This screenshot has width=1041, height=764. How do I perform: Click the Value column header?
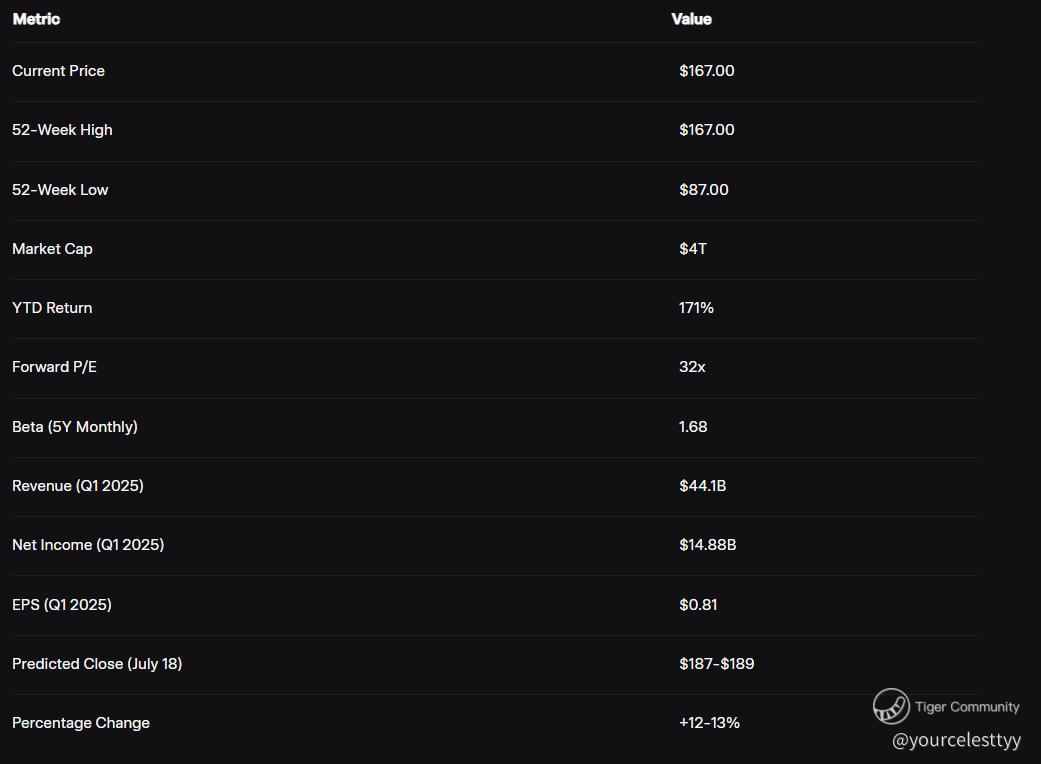pos(691,19)
